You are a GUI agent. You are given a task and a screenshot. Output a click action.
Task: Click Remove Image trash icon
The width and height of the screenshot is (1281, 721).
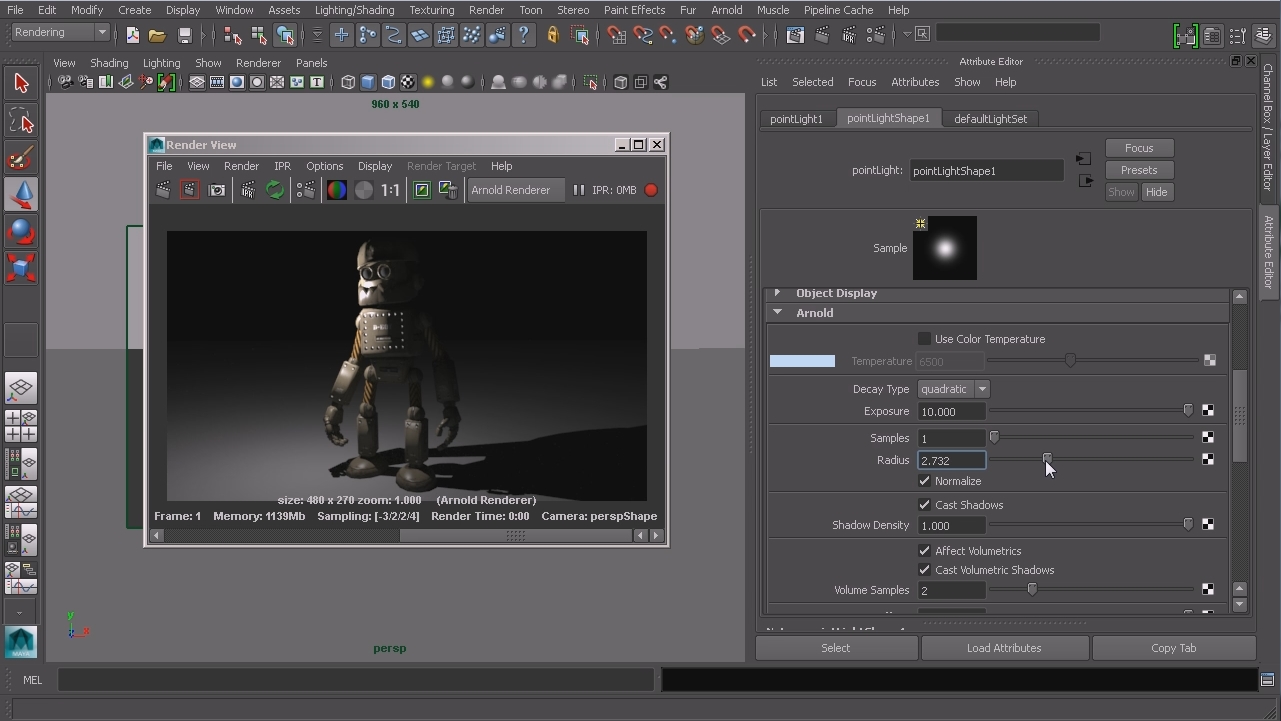(448, 190)
